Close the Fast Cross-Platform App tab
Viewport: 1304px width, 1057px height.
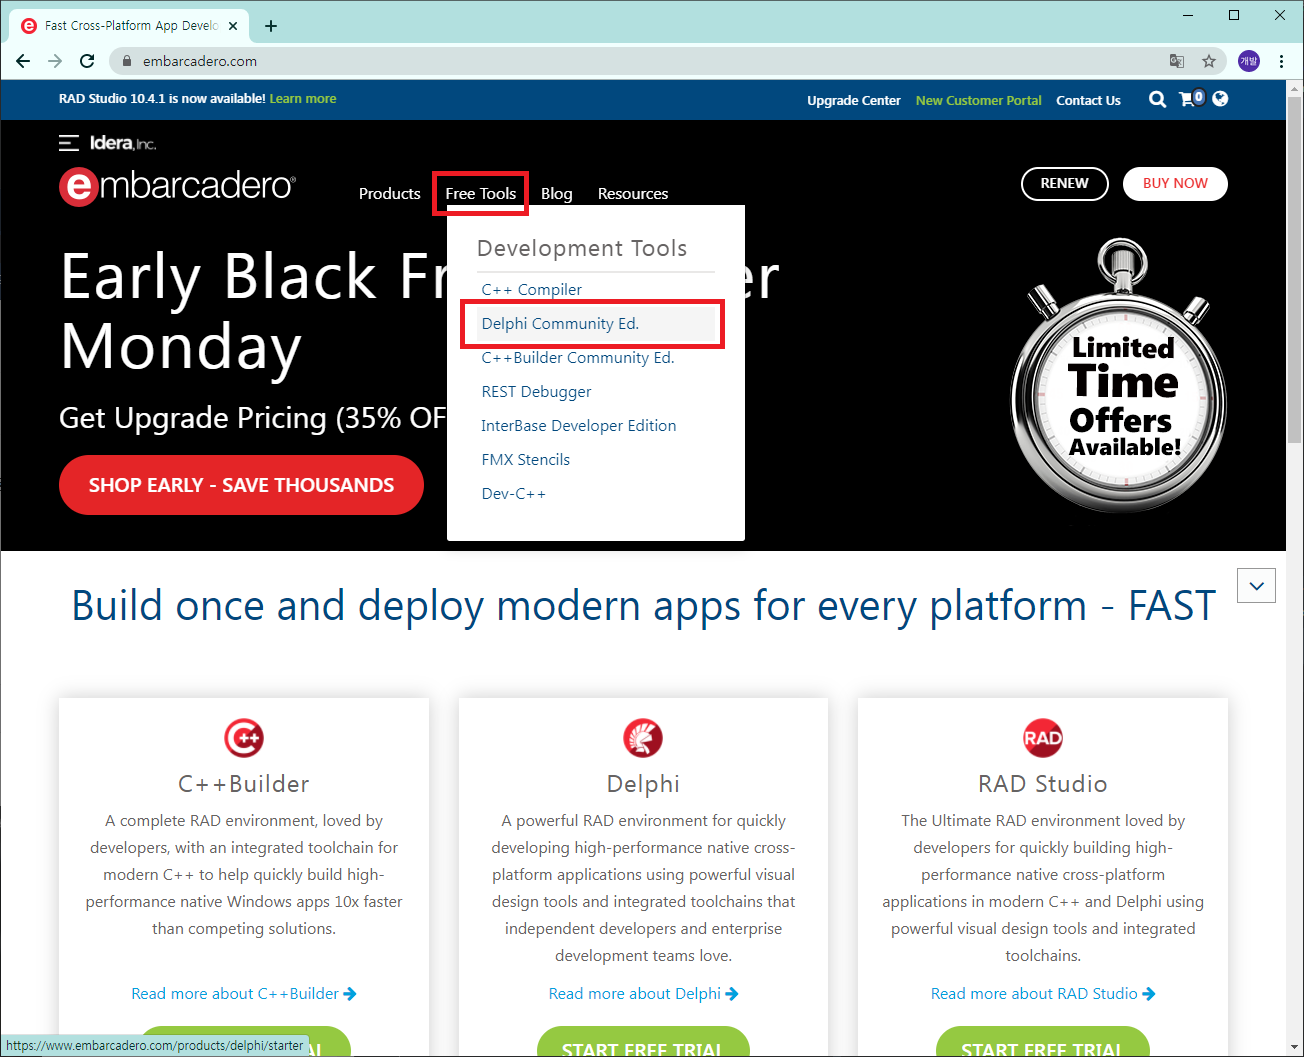point(234,26)
